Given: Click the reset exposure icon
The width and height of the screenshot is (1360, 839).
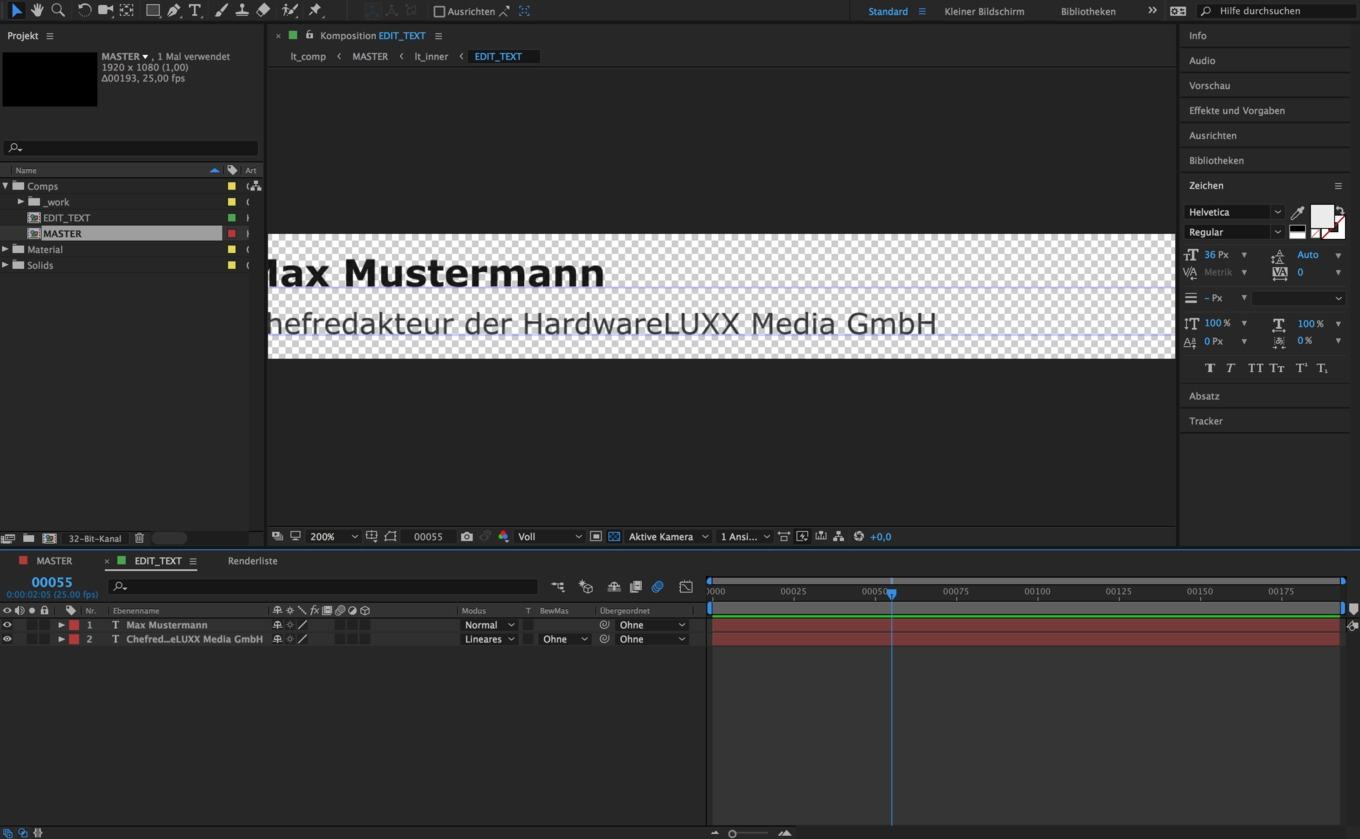Looking at the screenshot, I should [858, 537].
